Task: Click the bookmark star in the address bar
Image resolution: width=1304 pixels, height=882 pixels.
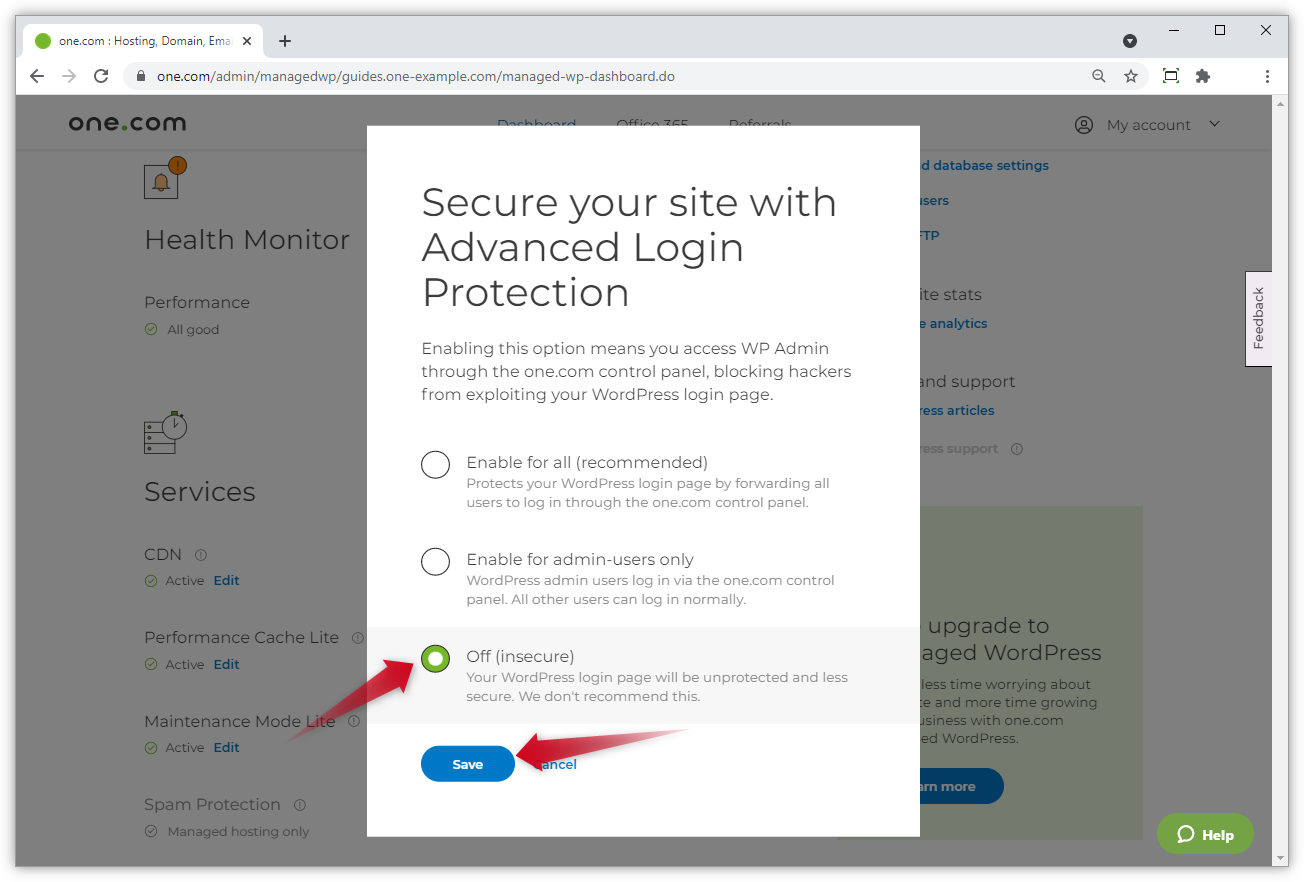Action: (1131, 75)
